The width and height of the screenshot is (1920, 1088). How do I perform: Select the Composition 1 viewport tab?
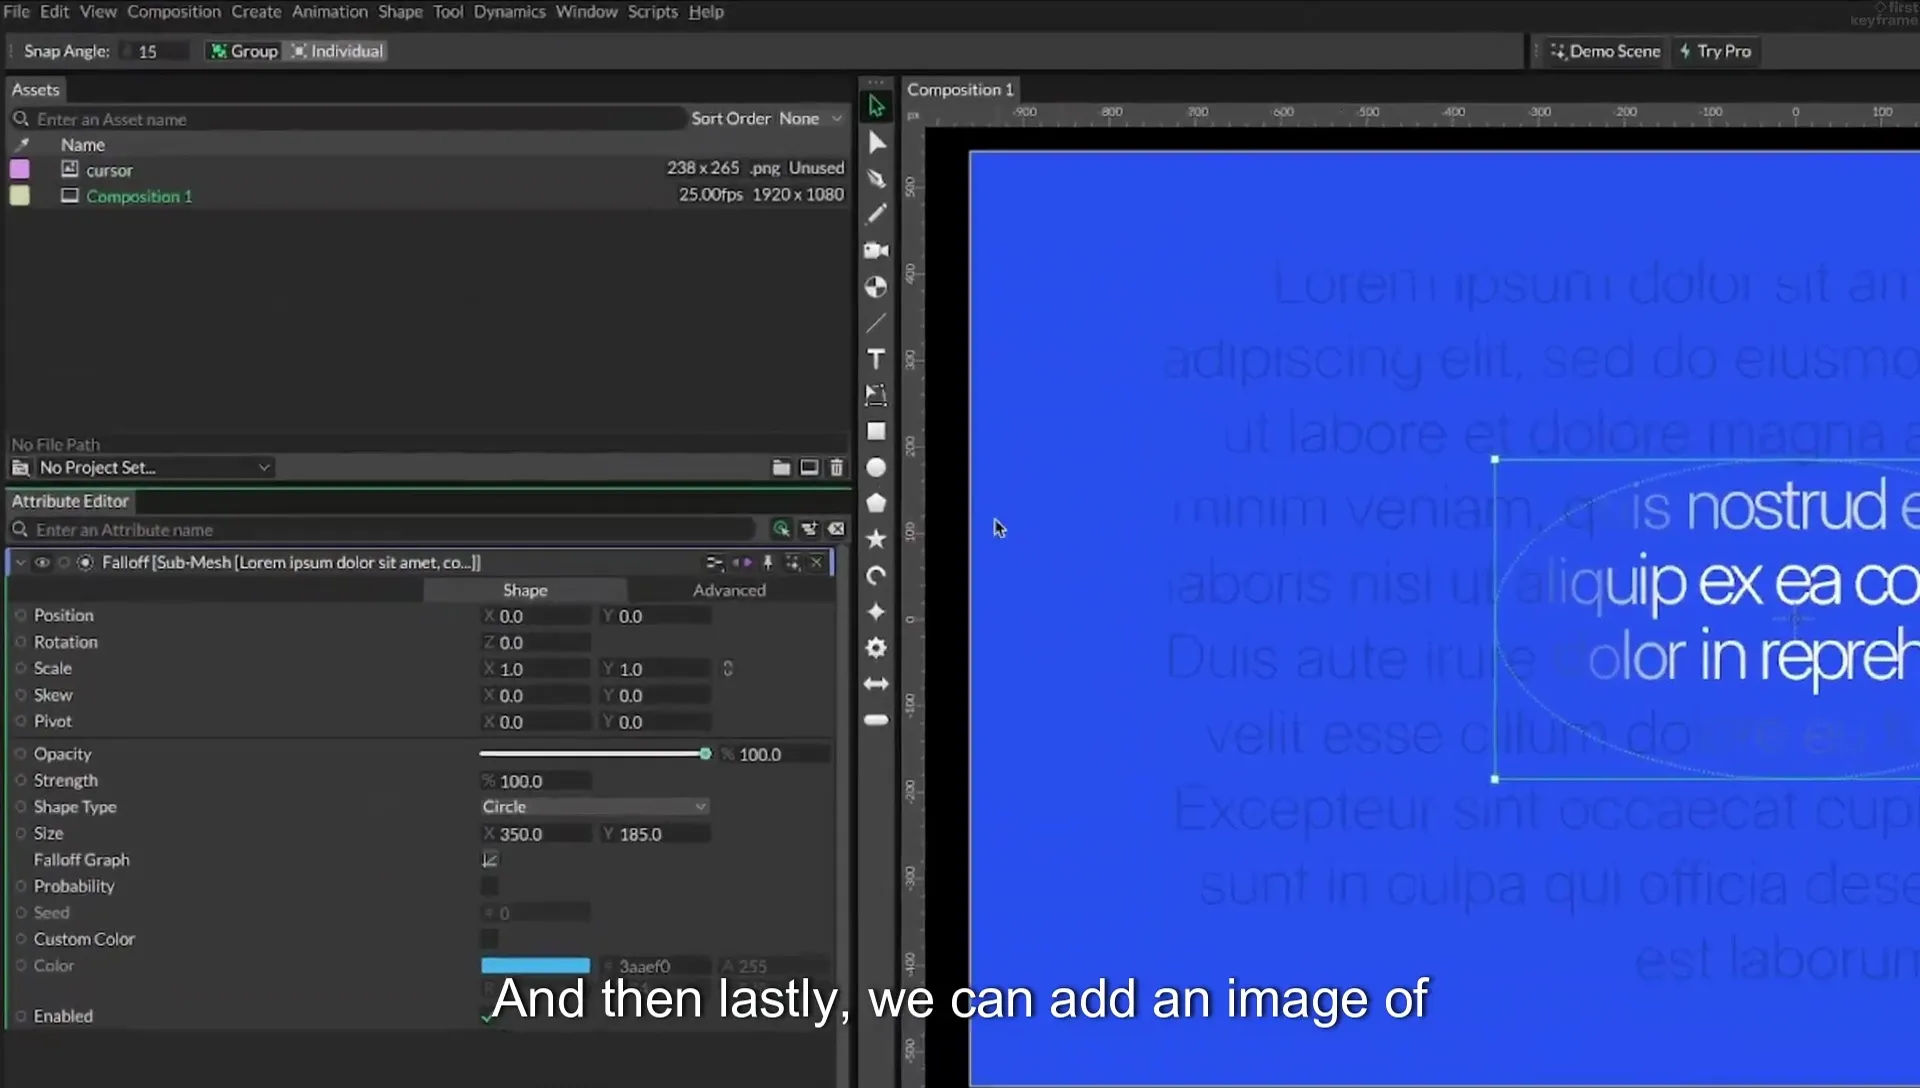coord(960,90)
